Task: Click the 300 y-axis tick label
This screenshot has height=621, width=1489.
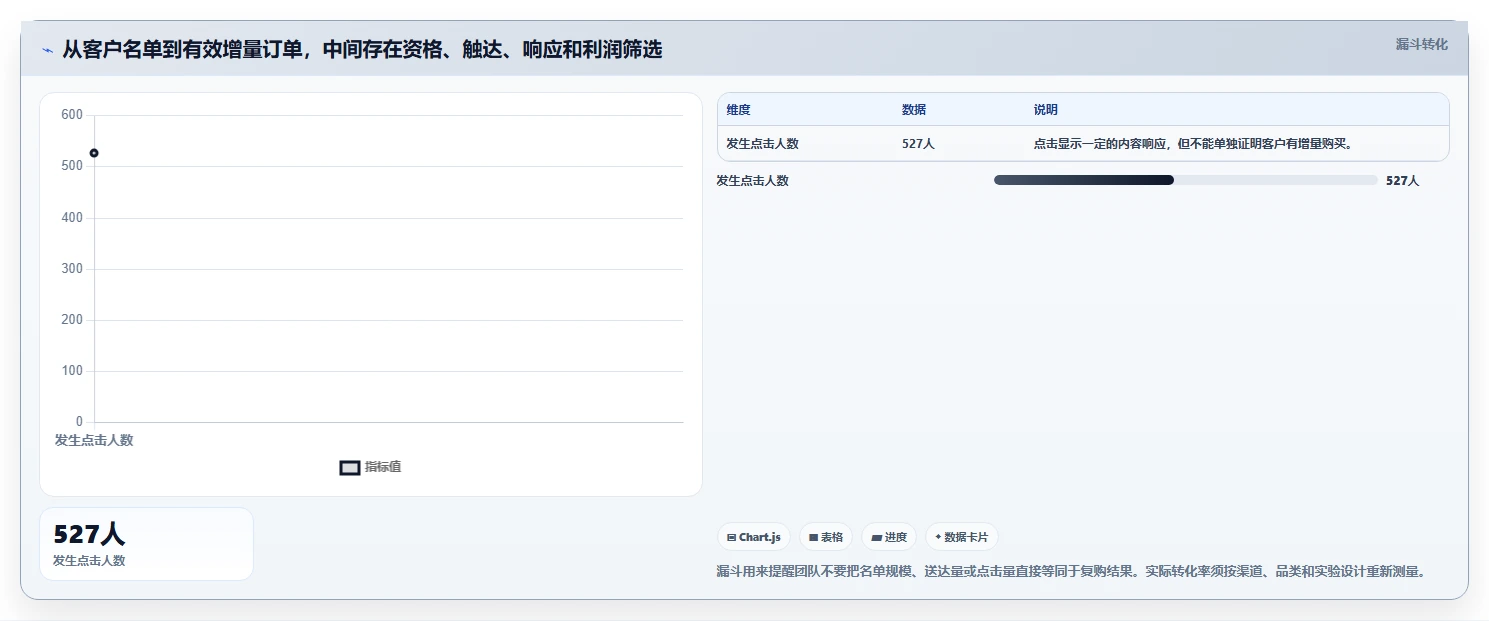Action: click(x=72, y=269)
